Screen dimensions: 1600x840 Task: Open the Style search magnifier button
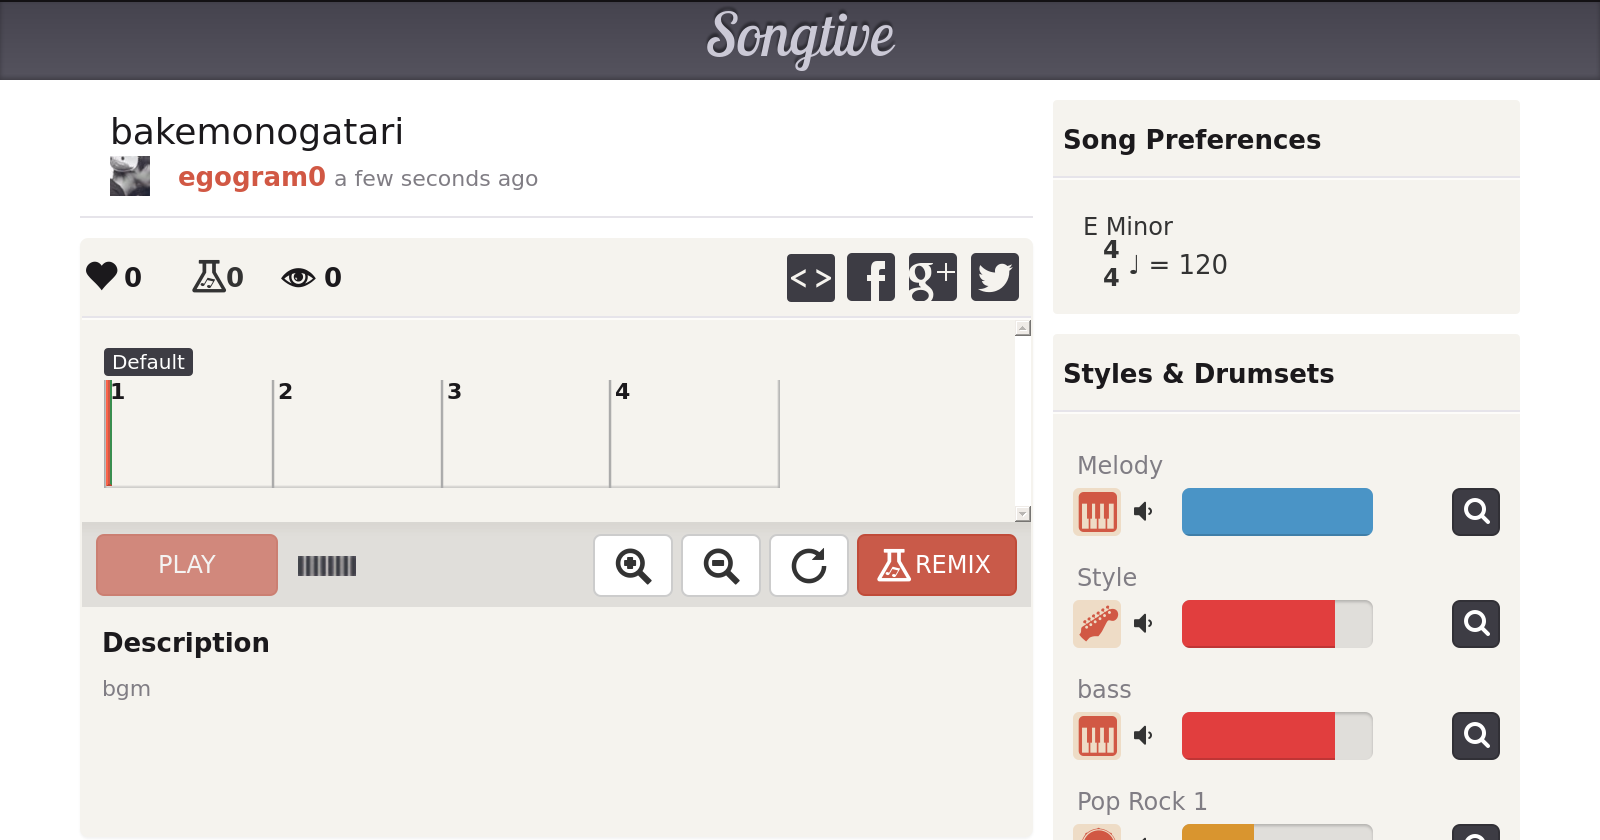(1476, 624)
